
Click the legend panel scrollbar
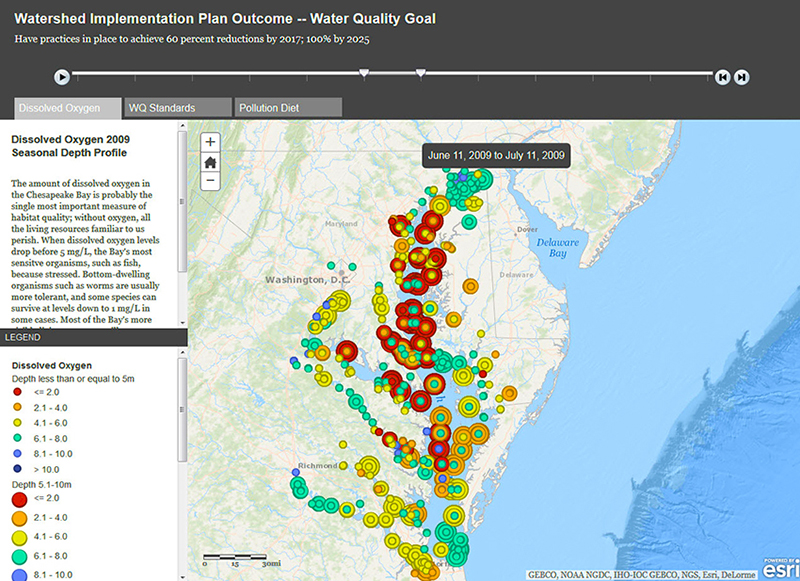(x=182, y=410)
